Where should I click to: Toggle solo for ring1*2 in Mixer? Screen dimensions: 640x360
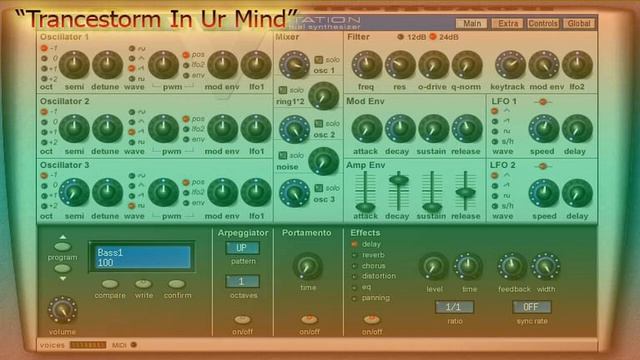click(x=282, y=90)
